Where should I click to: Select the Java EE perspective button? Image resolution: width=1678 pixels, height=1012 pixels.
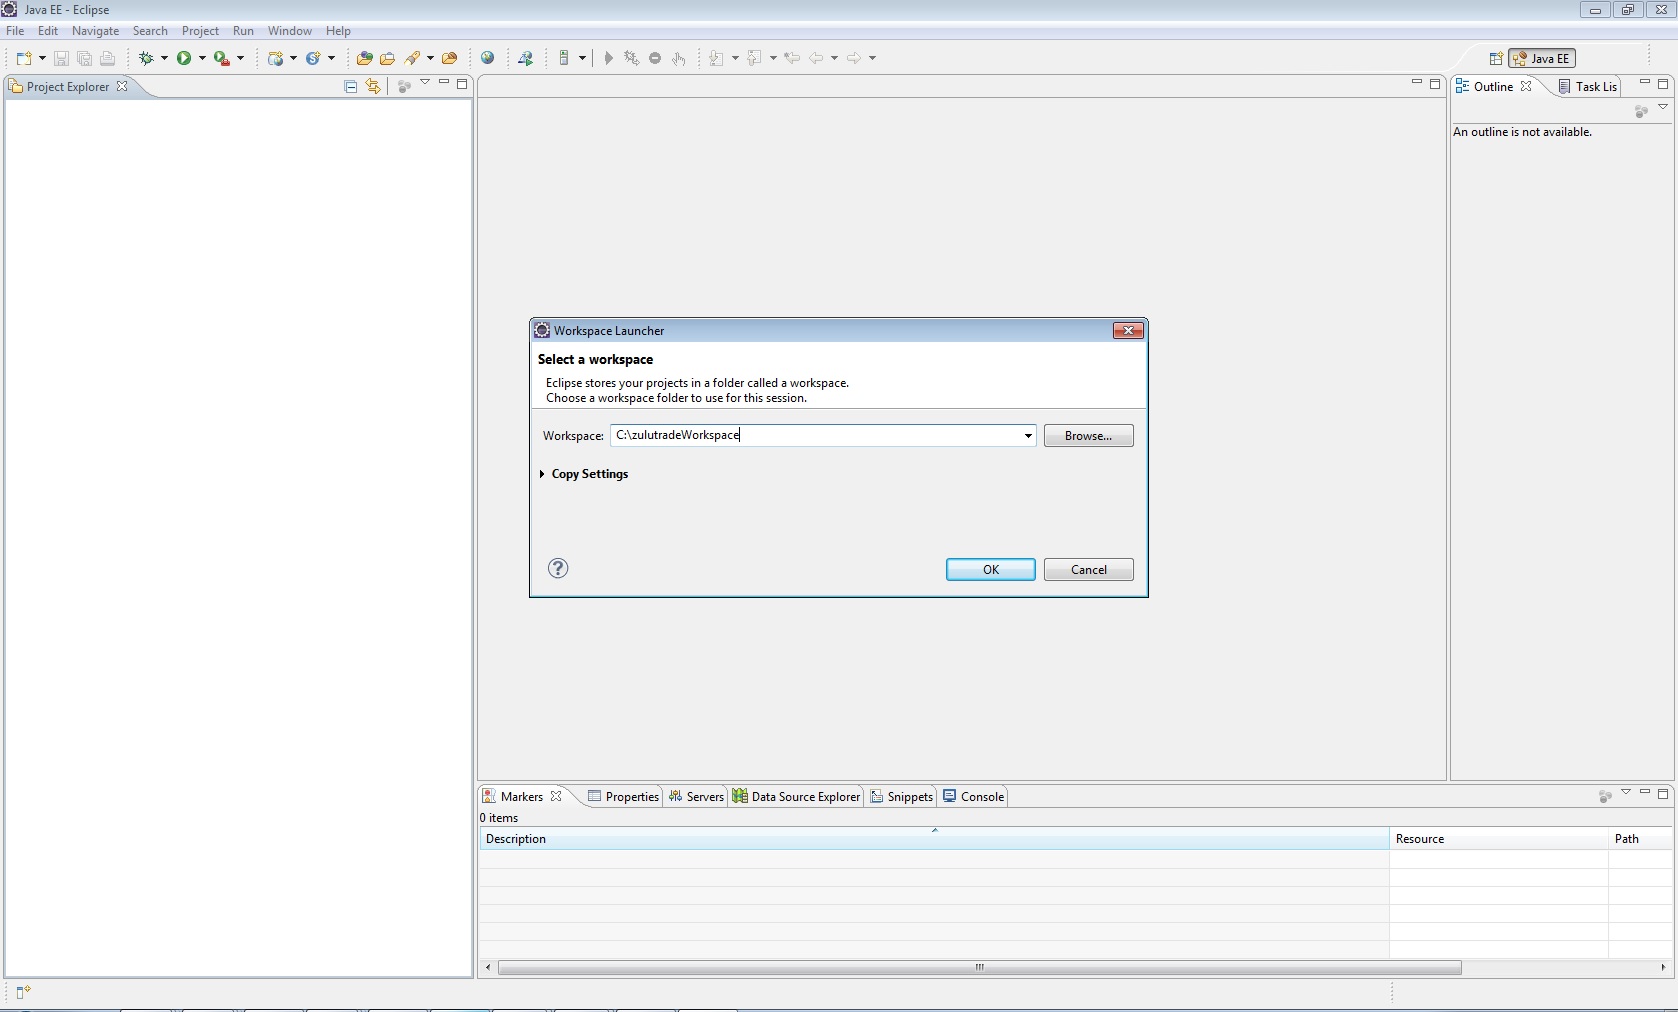(x=1542, y=58)
